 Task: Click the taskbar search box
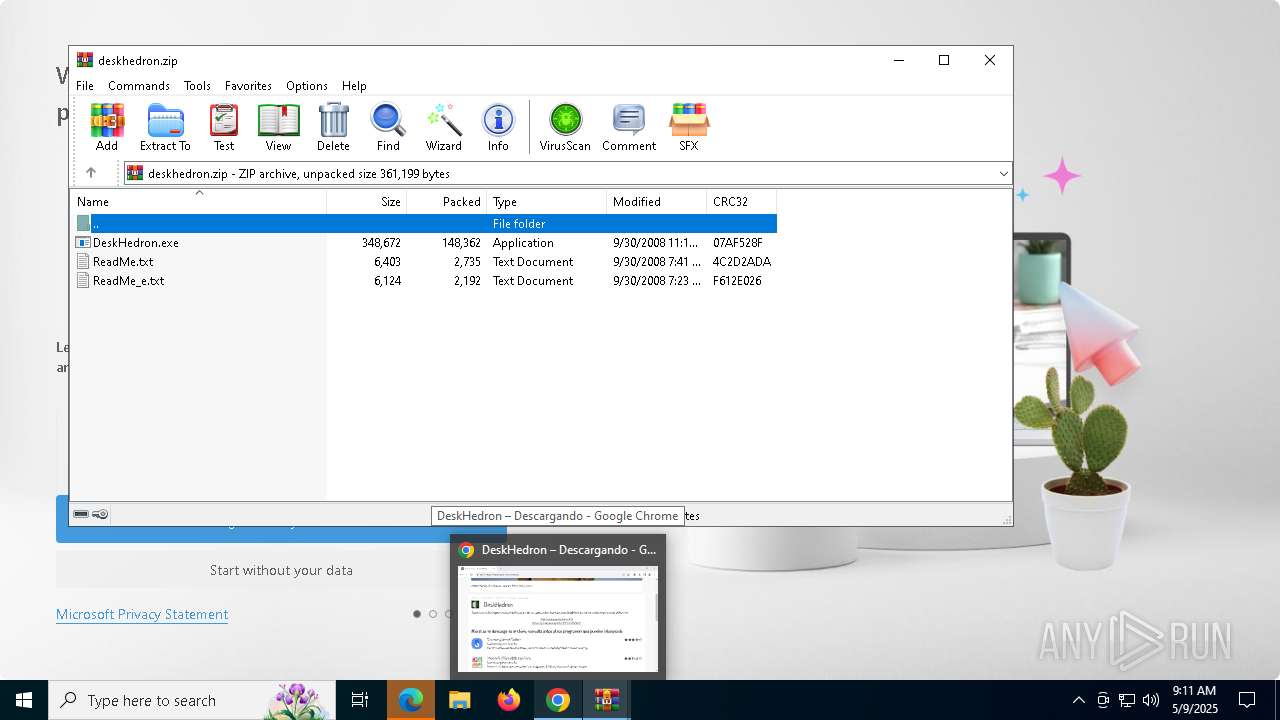click(192, 700)
